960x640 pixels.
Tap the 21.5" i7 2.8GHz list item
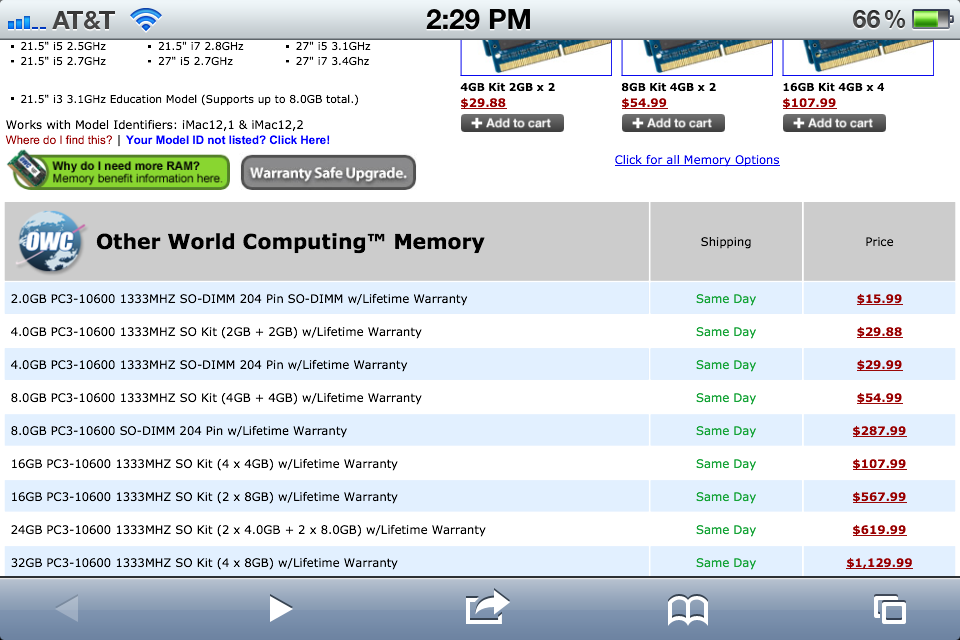click(200, 47)
